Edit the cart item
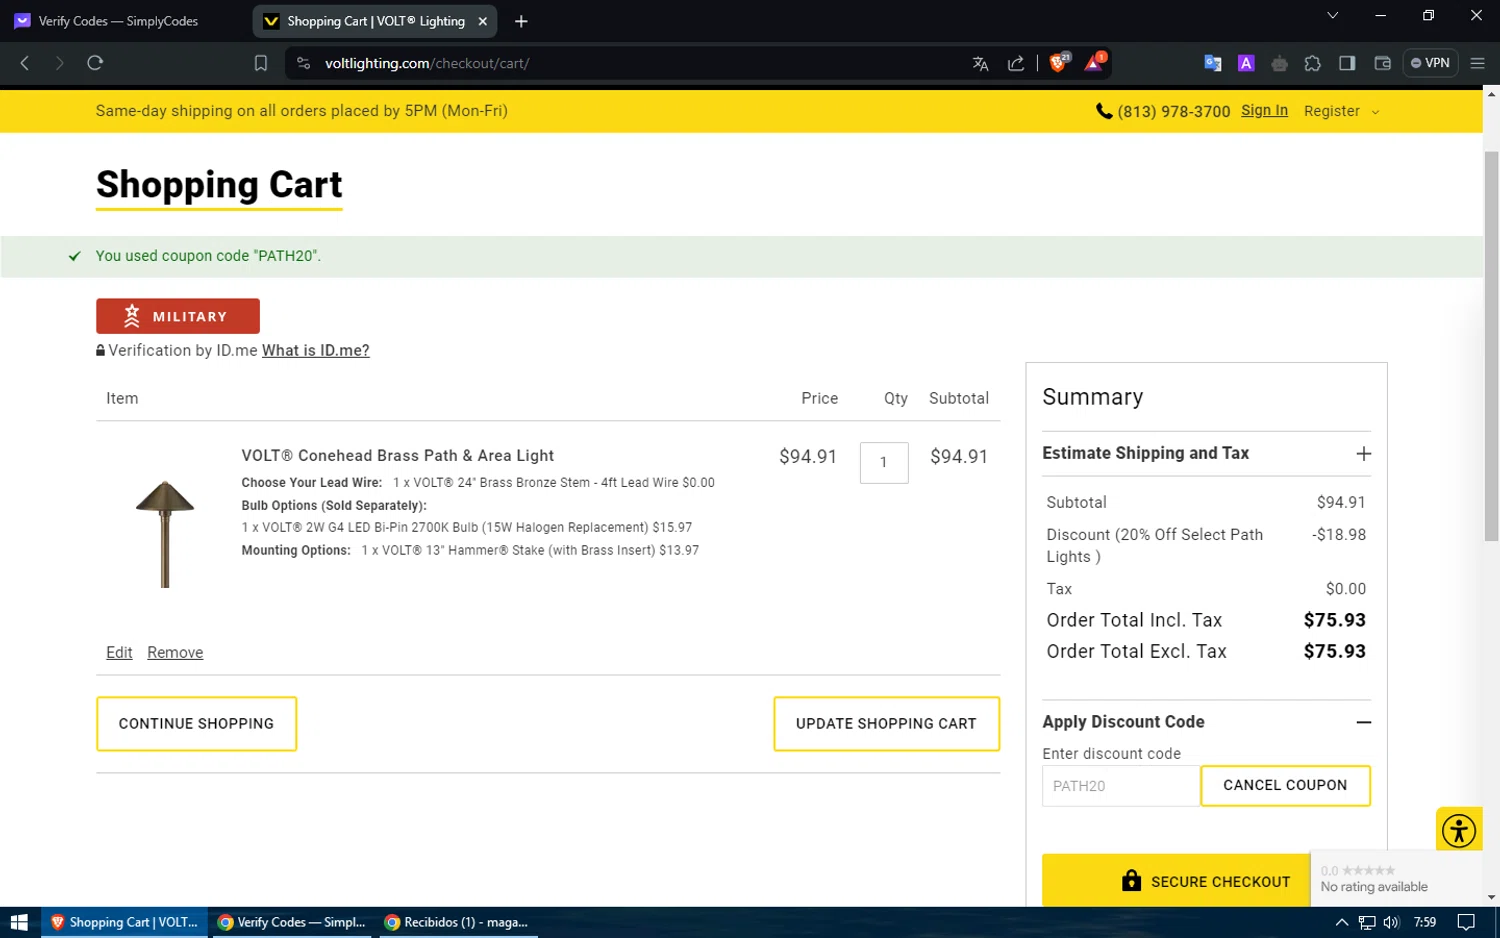The width and height of the screenshot is (1500, 938). tap(119, 653)
